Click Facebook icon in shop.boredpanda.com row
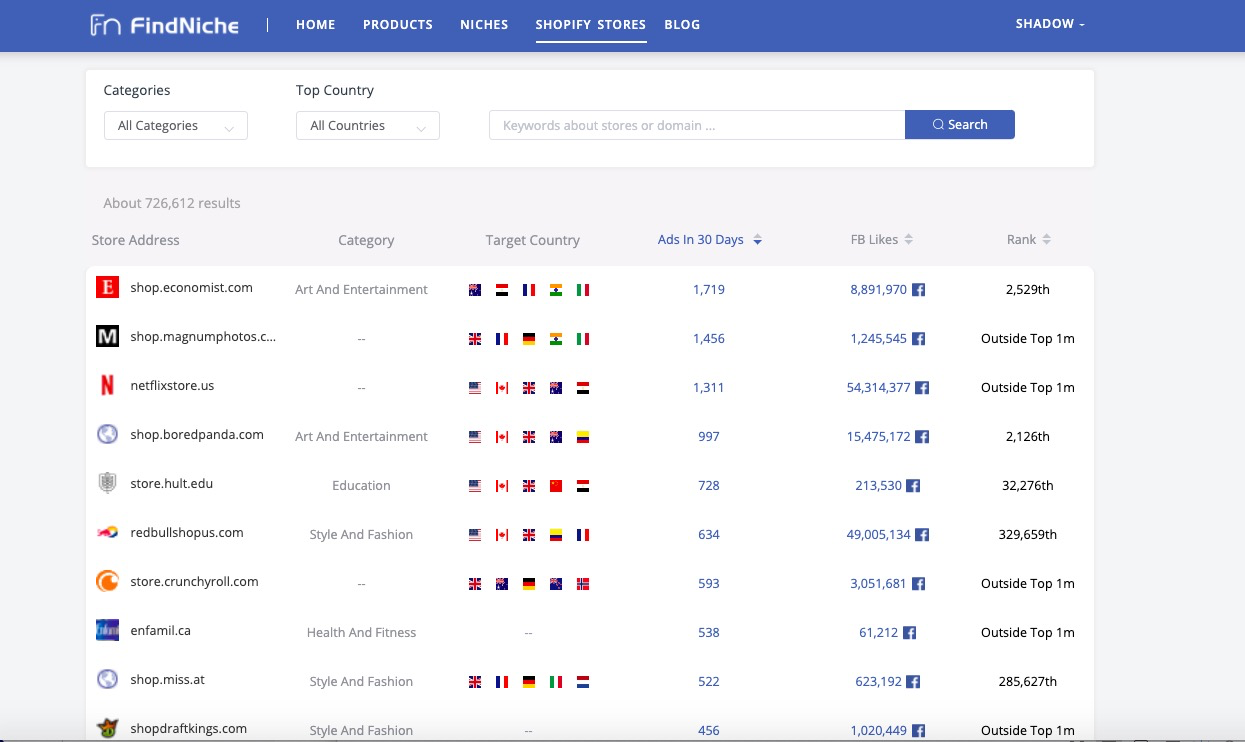 coord(923,437)
